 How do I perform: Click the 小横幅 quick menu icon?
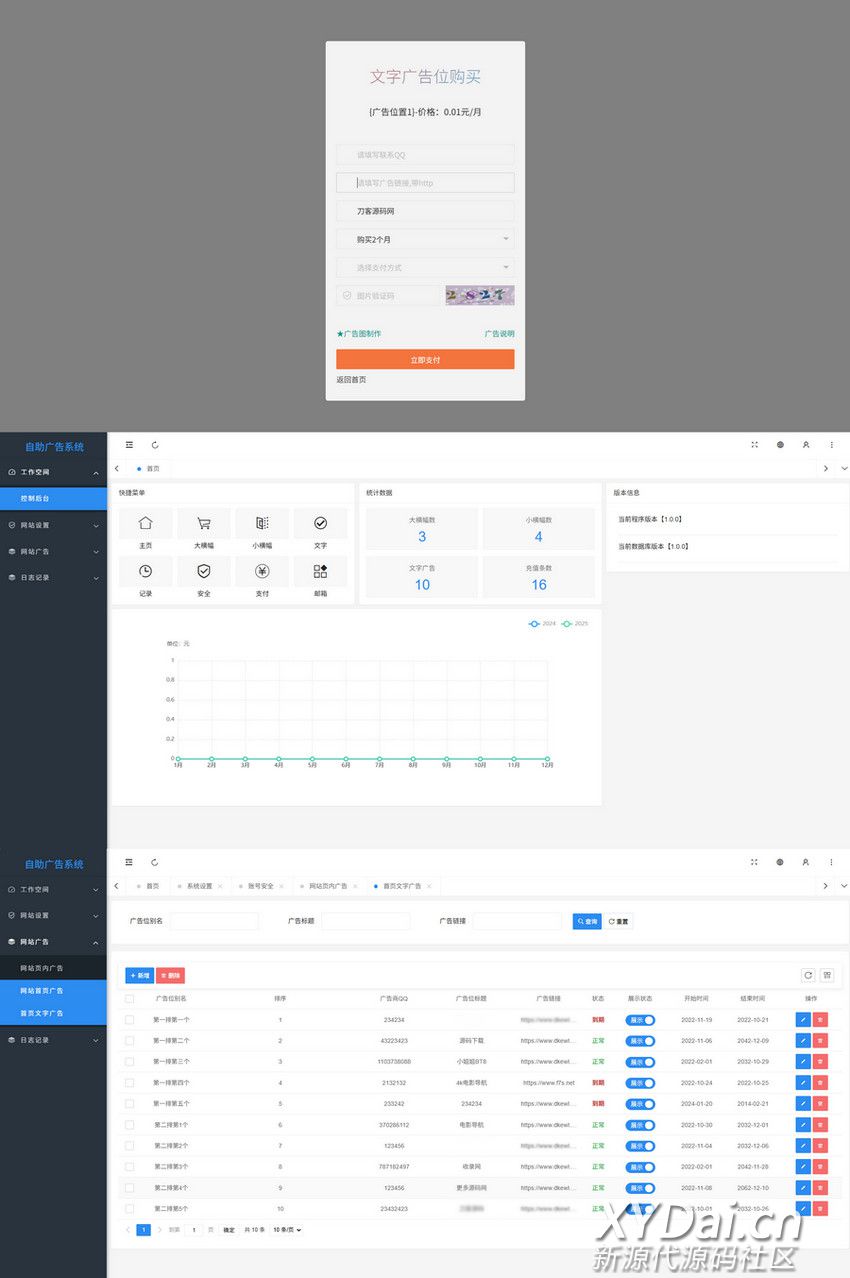tap(262, 523)
